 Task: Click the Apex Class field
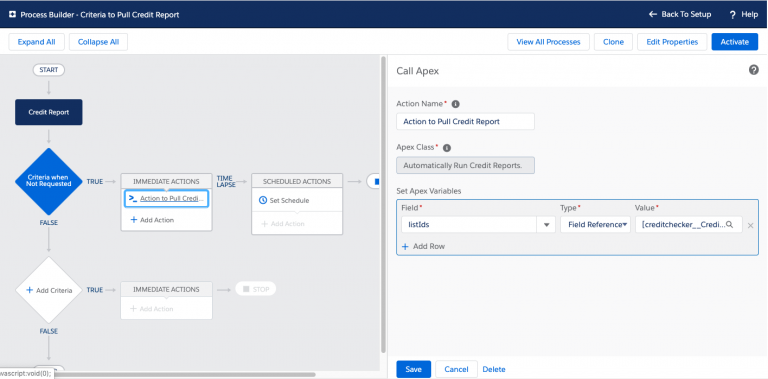click(465, 166)
